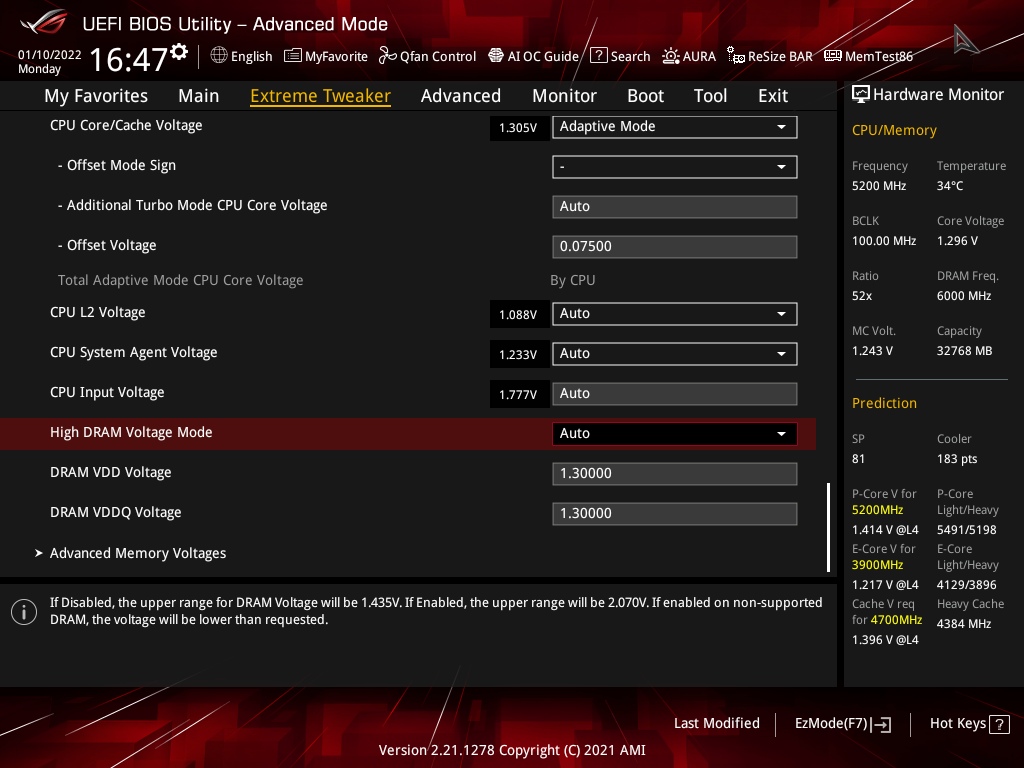Screen dimensions: 1024x768
Task: Select CPU Input Voltage label
Action: [x=107, y=392]
